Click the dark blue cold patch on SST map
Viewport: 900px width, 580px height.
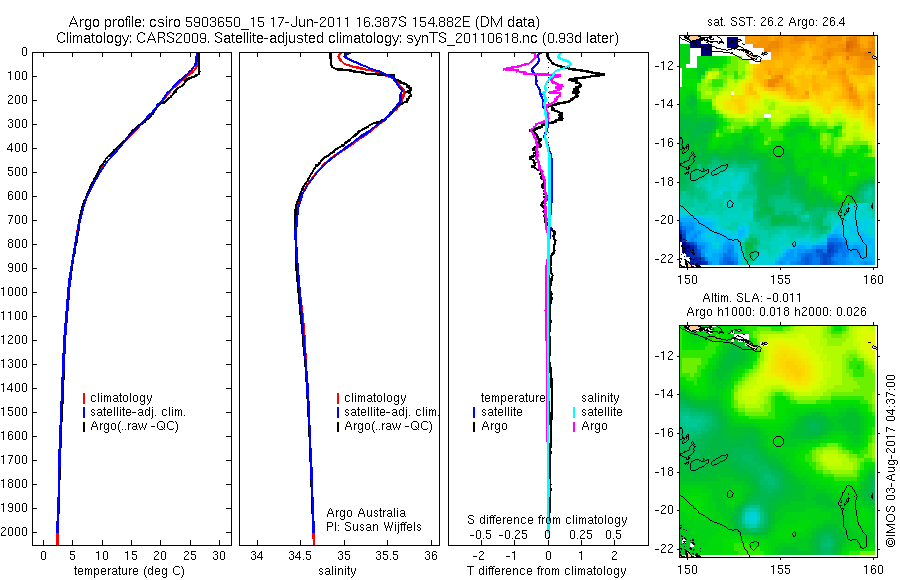692,252
